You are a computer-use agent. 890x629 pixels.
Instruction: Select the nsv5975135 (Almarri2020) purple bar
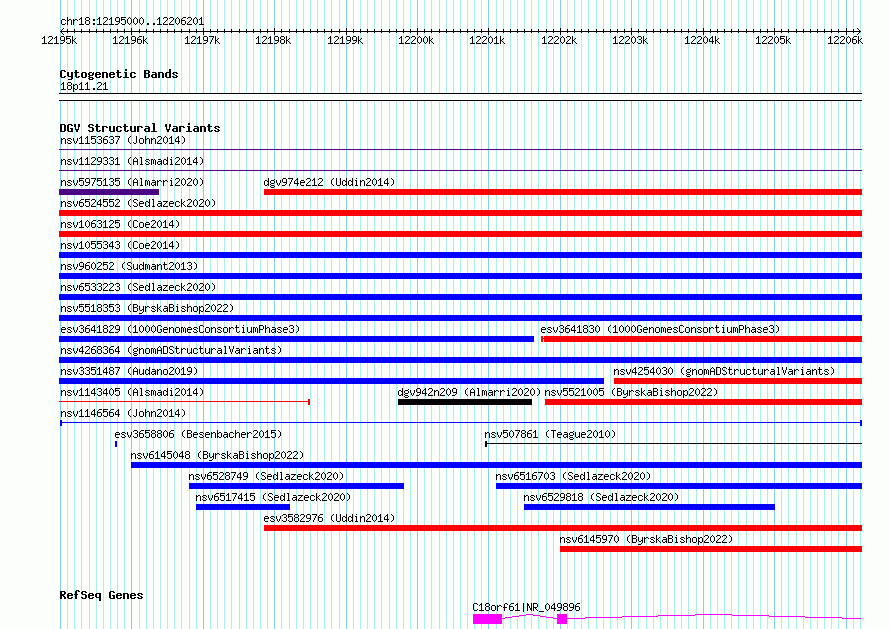click(x=109, y=192)
